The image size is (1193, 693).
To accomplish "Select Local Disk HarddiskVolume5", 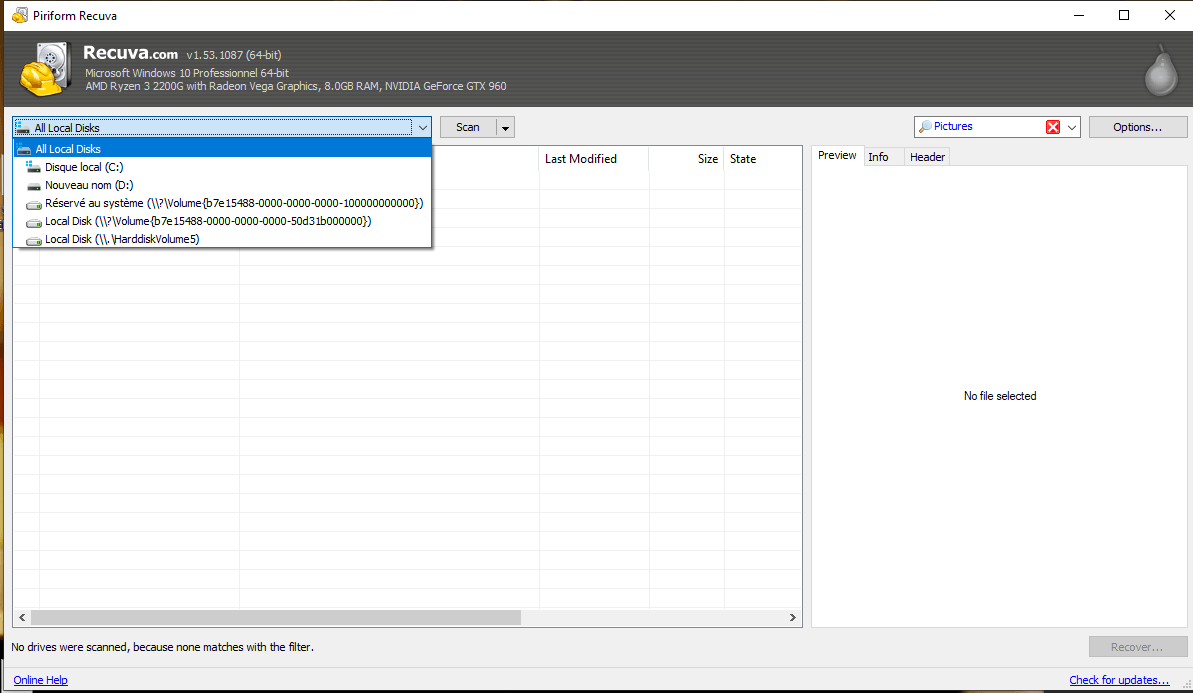I will pos(222,240).
